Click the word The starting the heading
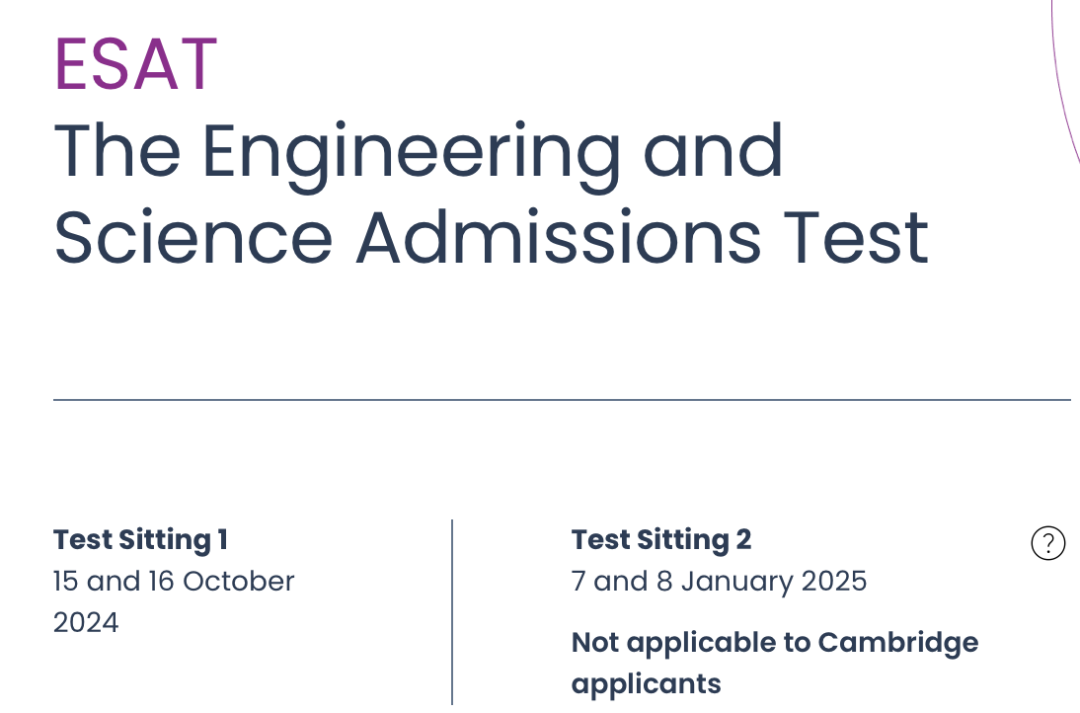1080x713 pixels. [x=118, y=150]
